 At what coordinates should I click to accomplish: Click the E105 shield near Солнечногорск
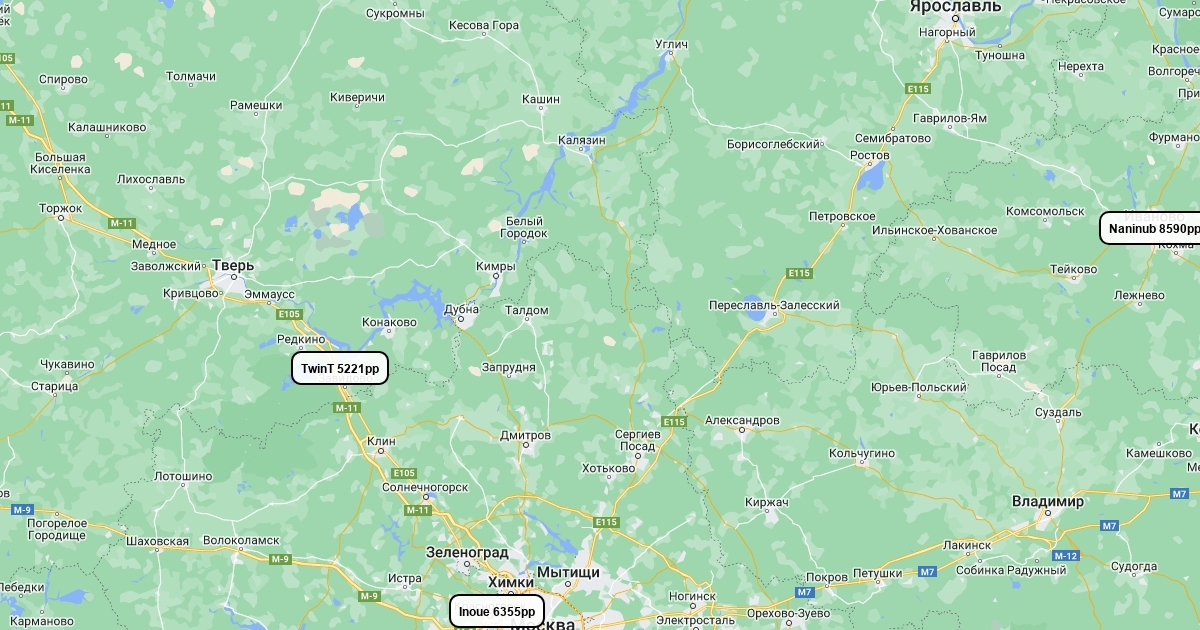[404, 472]
